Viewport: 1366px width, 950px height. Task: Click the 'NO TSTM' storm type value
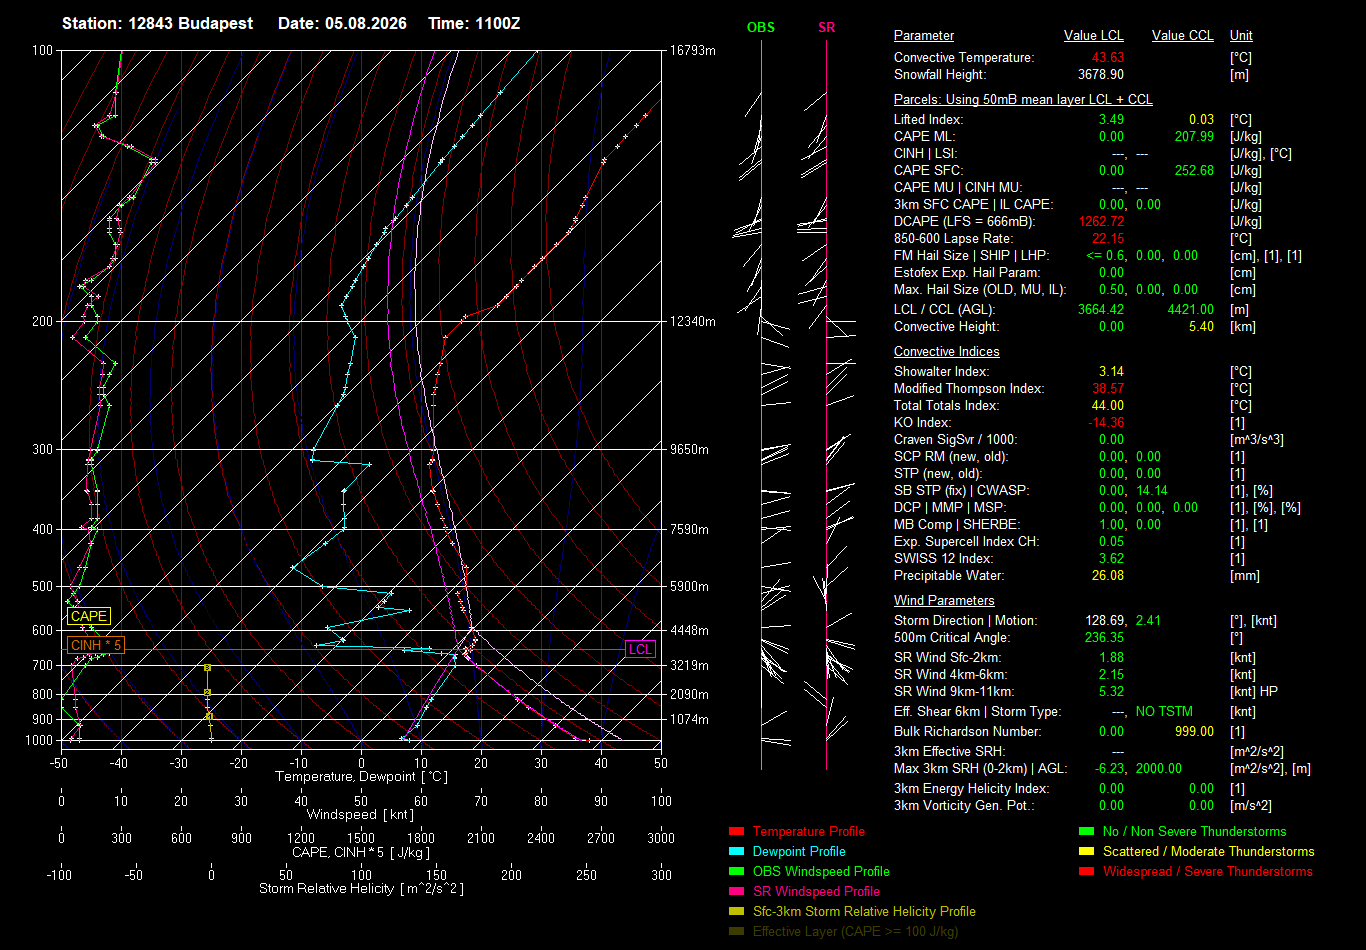tap(1164, 711)
